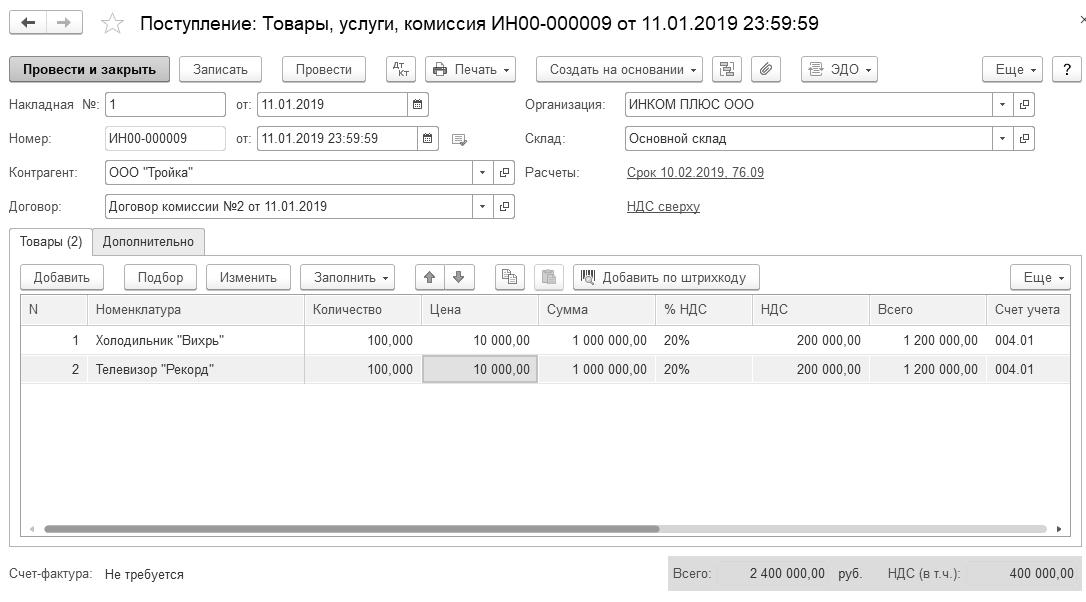Click total 2 400 000,00 value

(772, 574)
